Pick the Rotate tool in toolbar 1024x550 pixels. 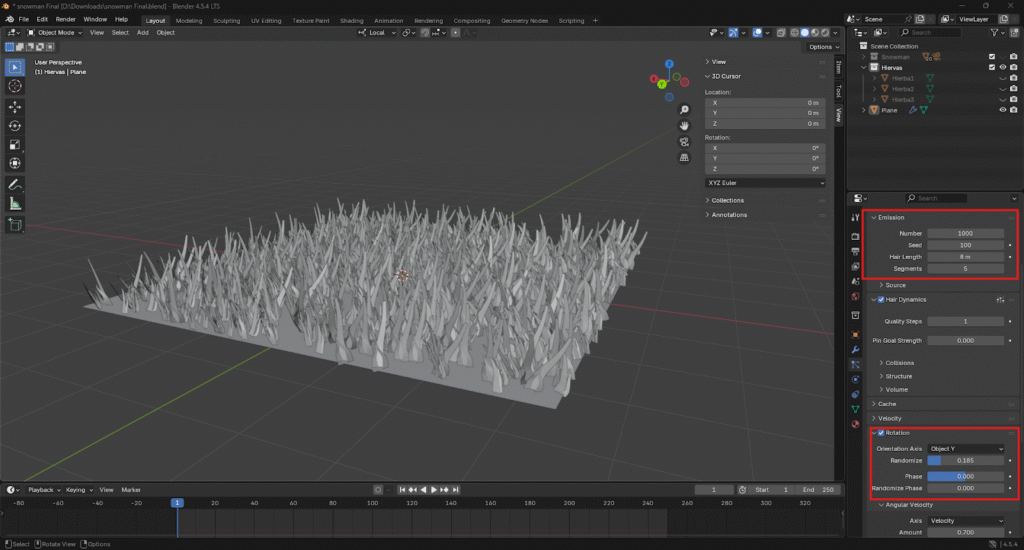[x=15, y=125]
